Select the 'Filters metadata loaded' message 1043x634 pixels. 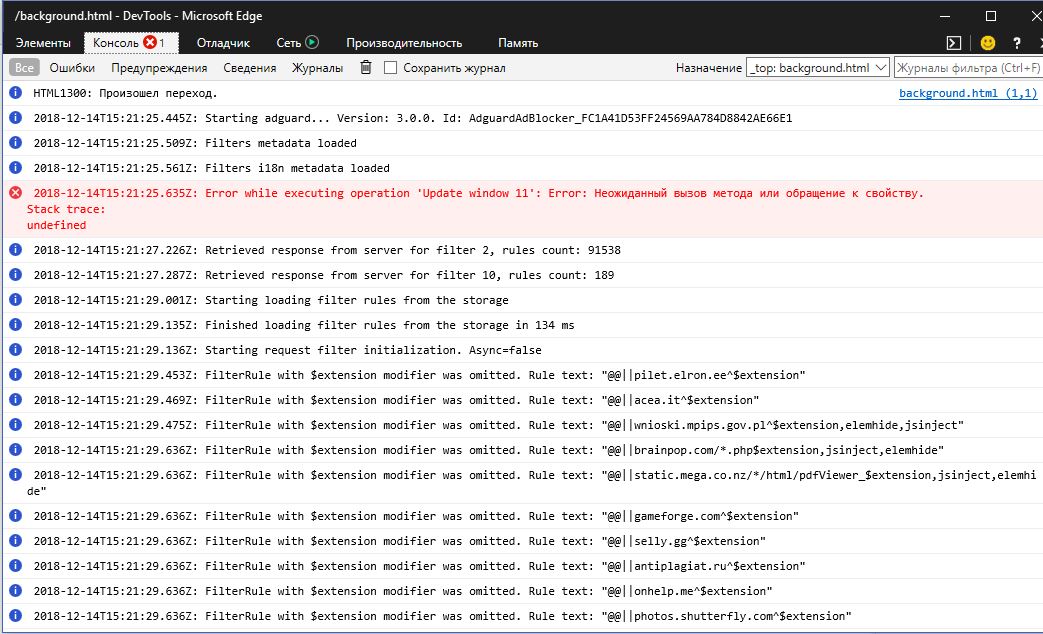(x=195, y=143)
